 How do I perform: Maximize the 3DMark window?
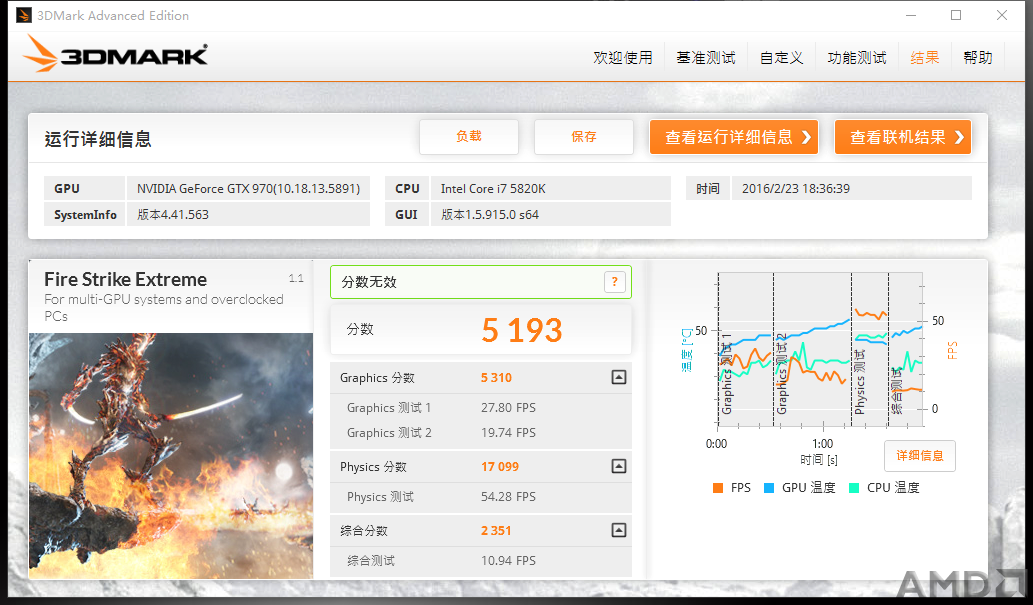click(x=956, y=15)
